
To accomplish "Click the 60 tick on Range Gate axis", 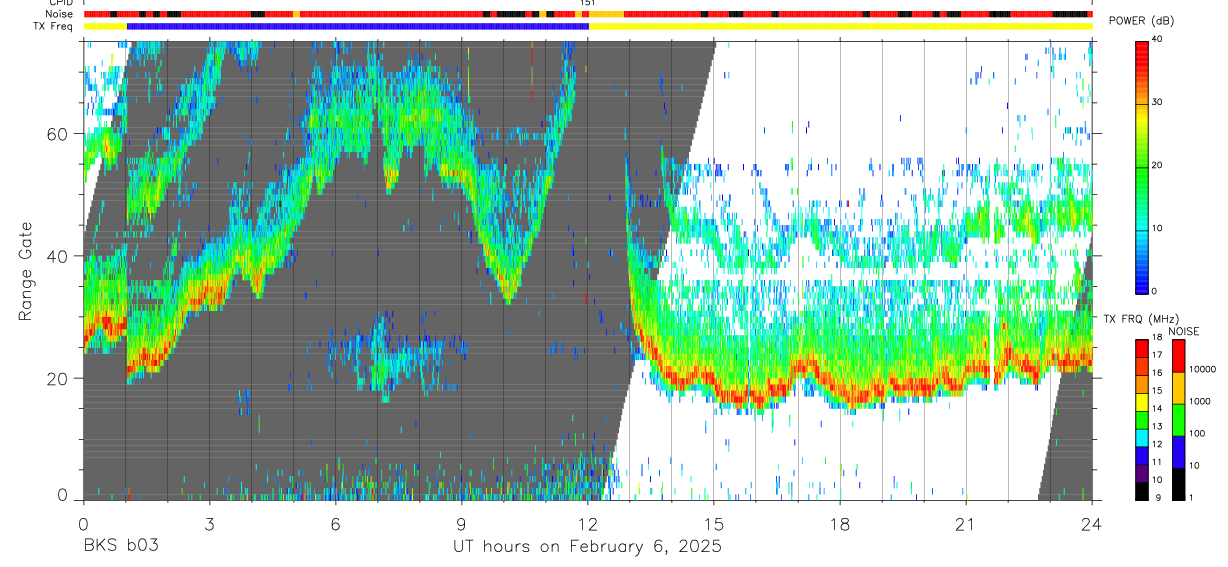I will point(58,134).
